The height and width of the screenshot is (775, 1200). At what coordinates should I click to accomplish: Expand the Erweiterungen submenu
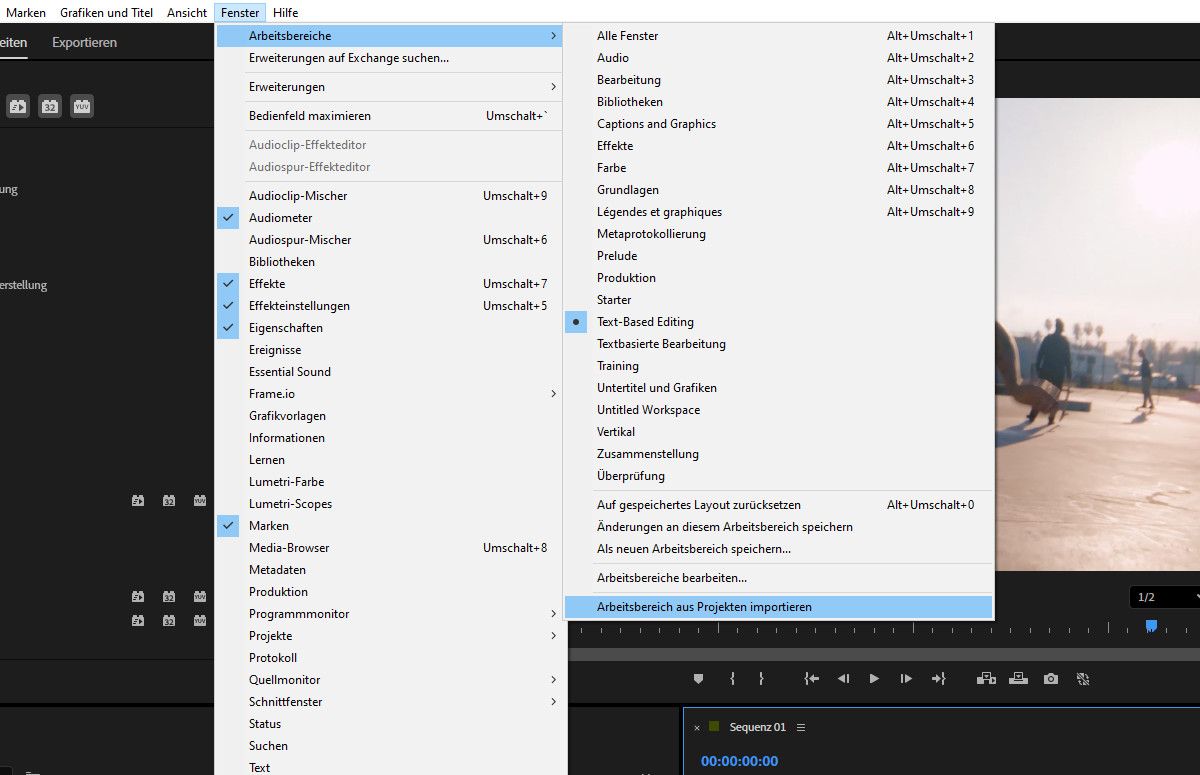coord(391,87)
